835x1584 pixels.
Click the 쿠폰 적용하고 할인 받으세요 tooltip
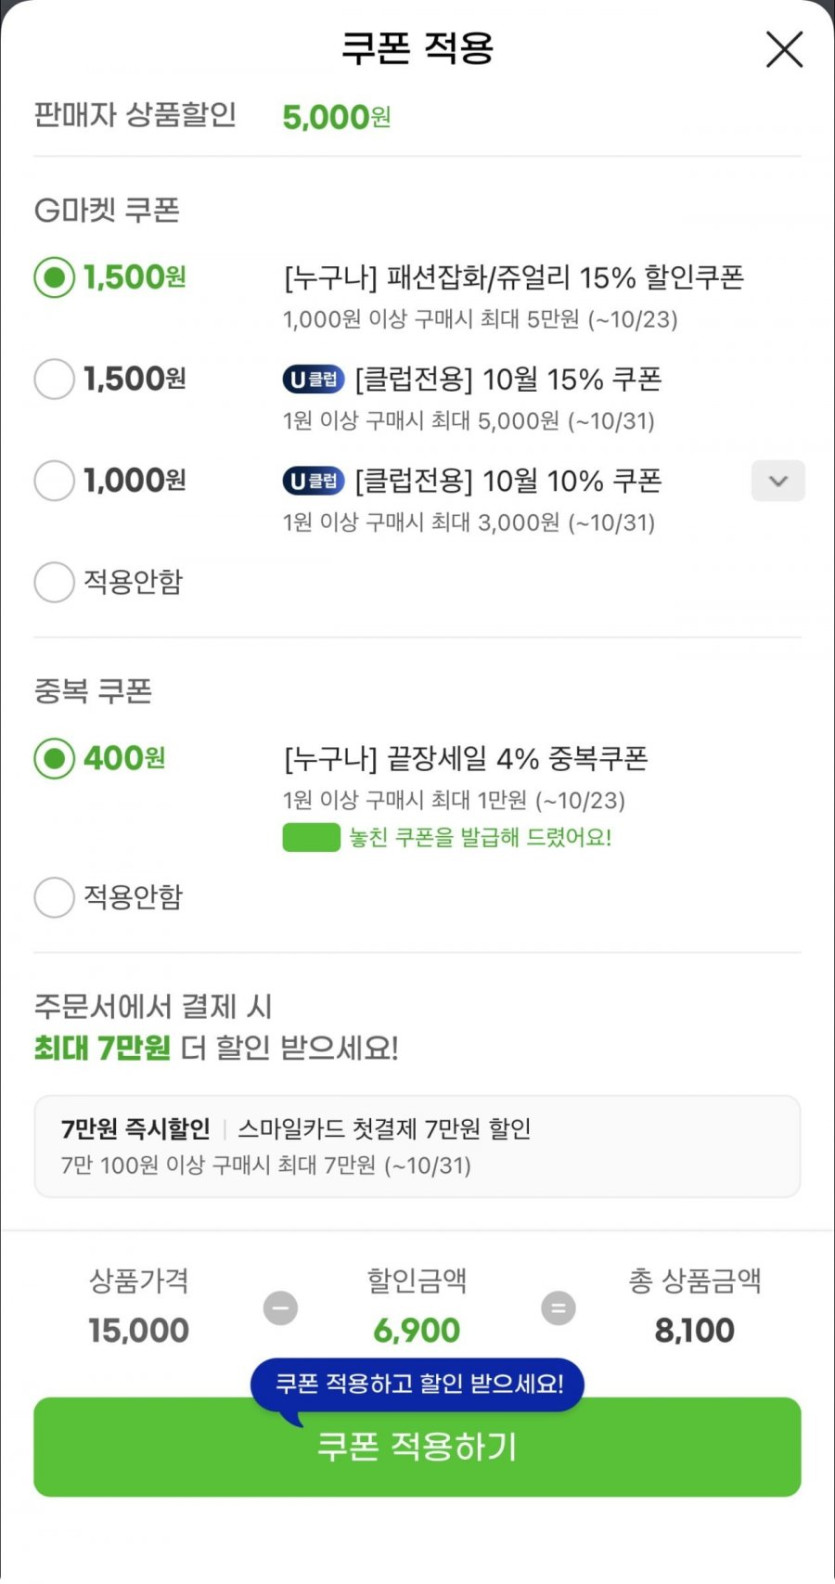(417, 1384)
